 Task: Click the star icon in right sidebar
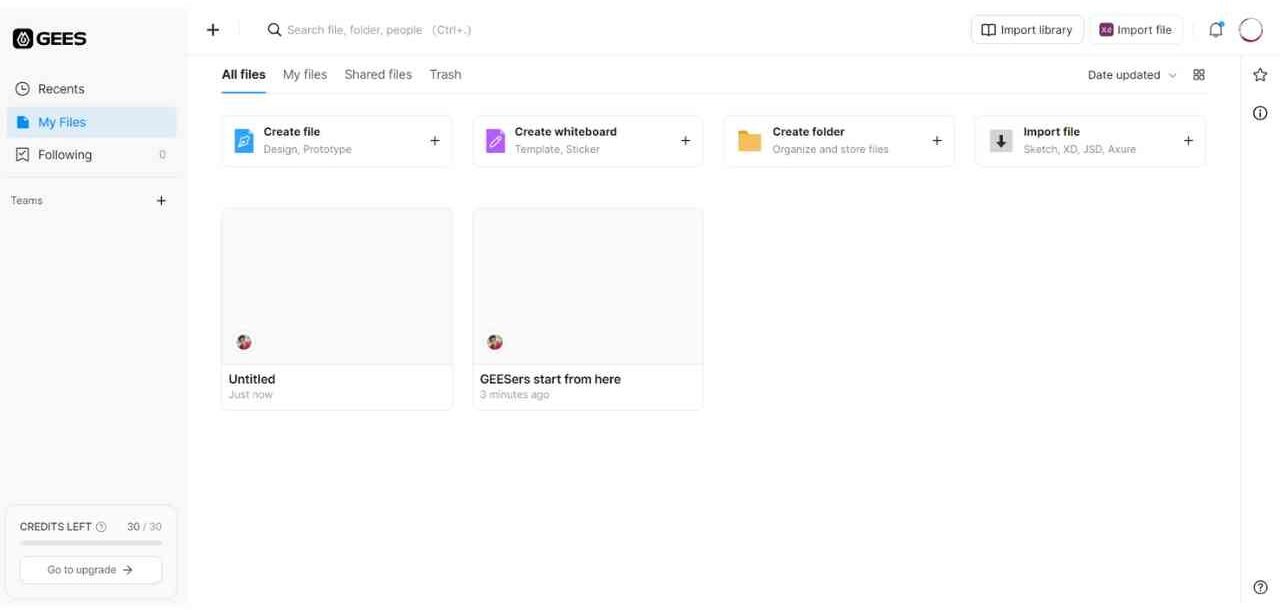pos(1259,73)
